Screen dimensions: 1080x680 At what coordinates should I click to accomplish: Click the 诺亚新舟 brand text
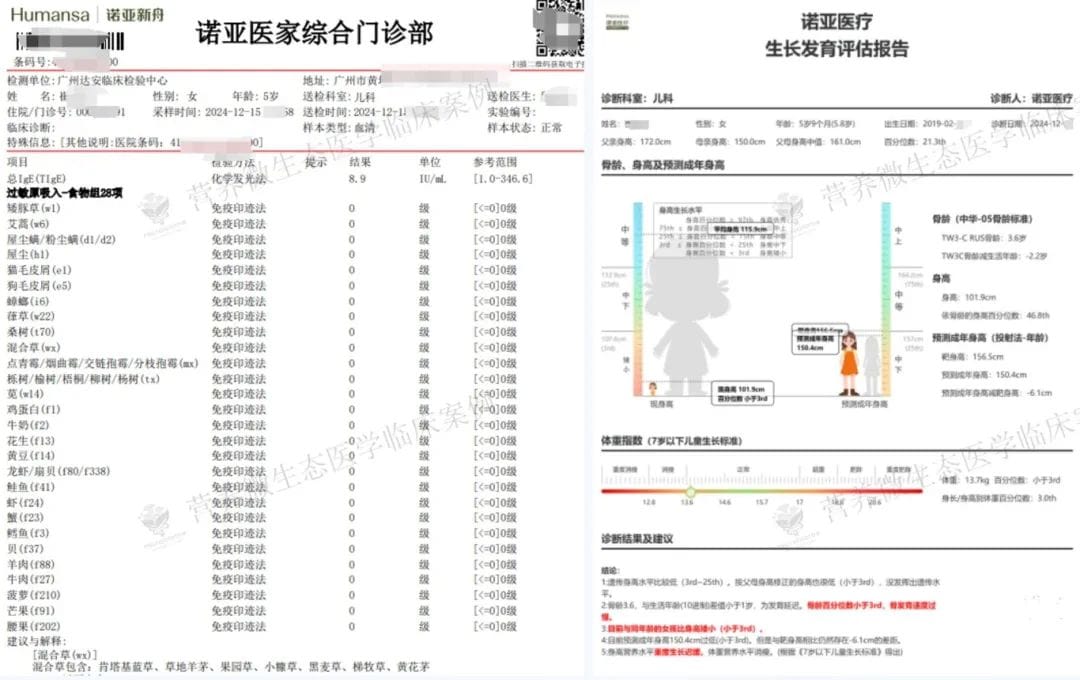134,14
